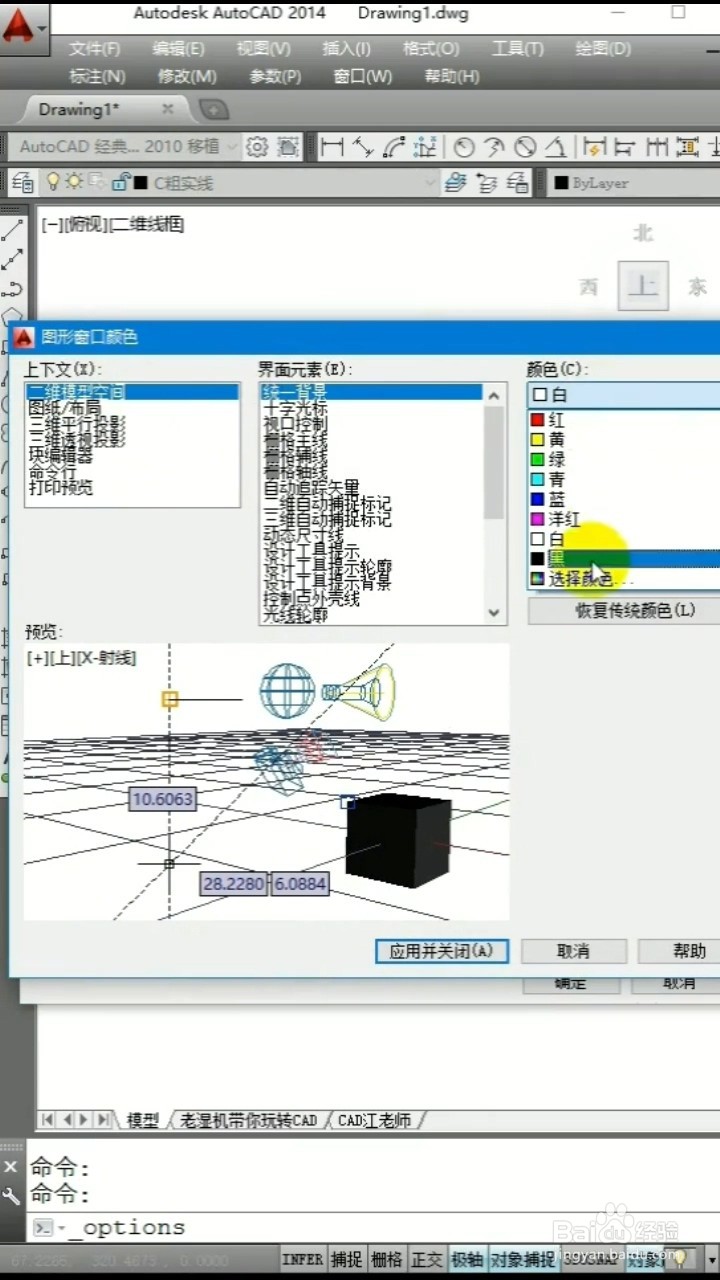The width and height of the screenshot is (720, 1280).
Task: Open the 文件(F) menu
Action: coord(94,49)
